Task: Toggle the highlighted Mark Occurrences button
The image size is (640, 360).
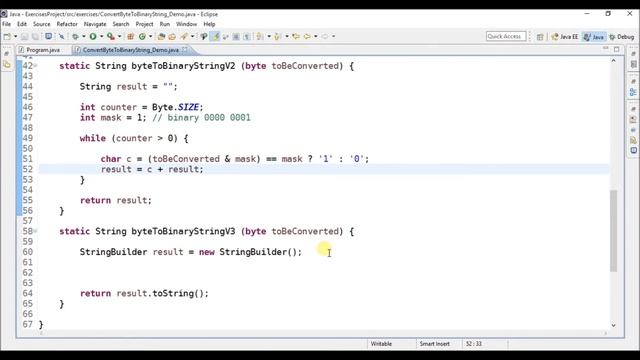Action: point(215,36)
